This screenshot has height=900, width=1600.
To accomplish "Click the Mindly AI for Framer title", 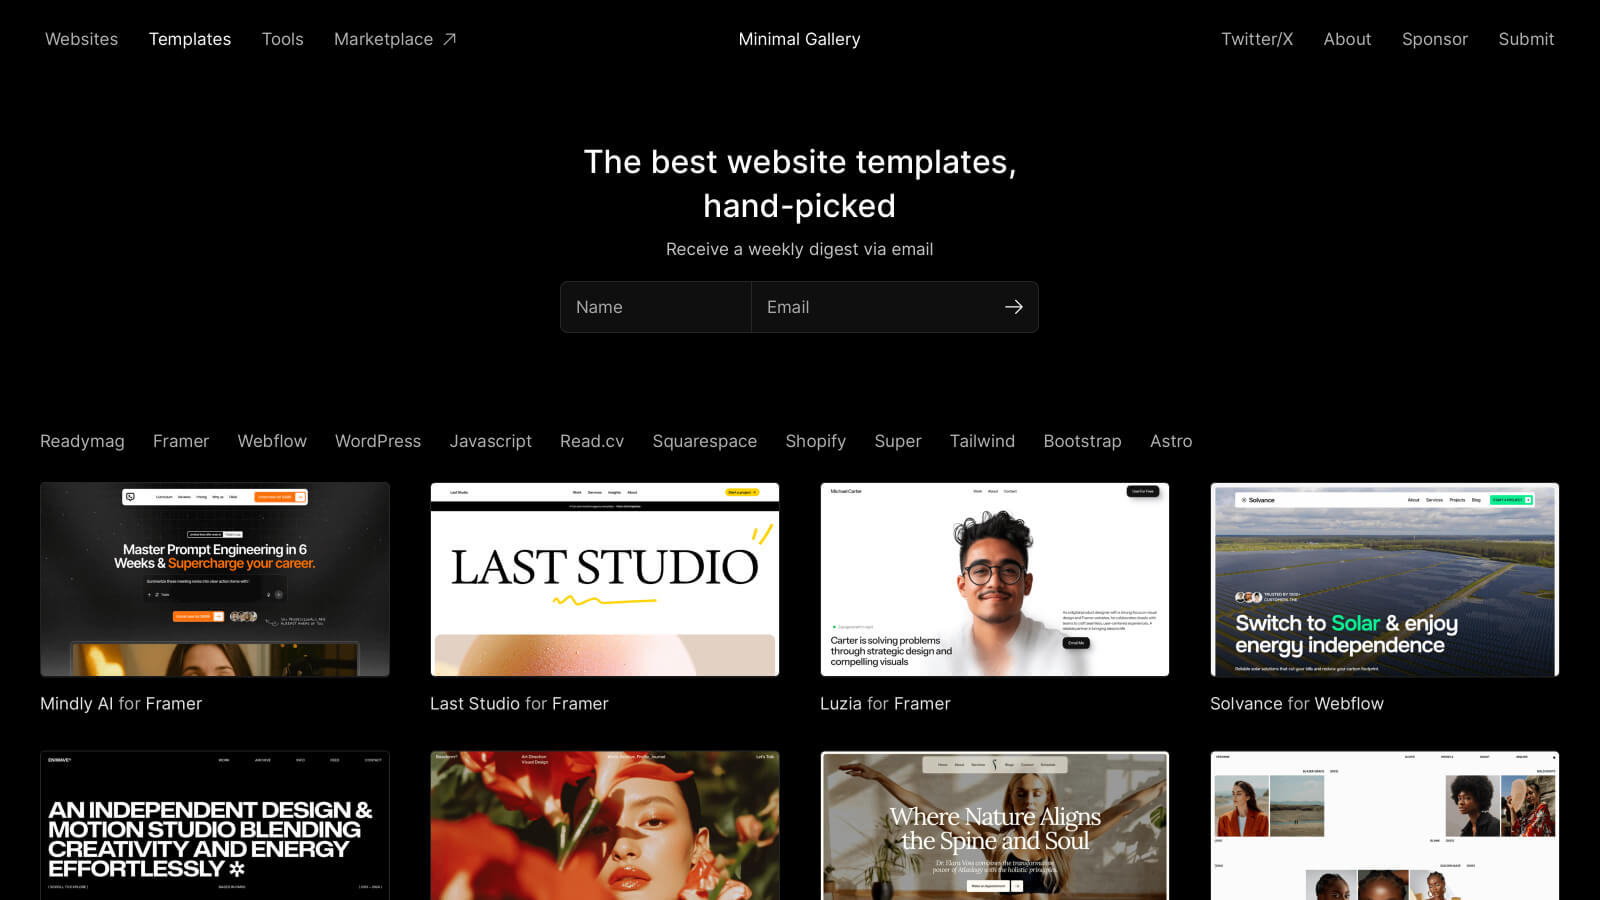I will tap(121, 703).
